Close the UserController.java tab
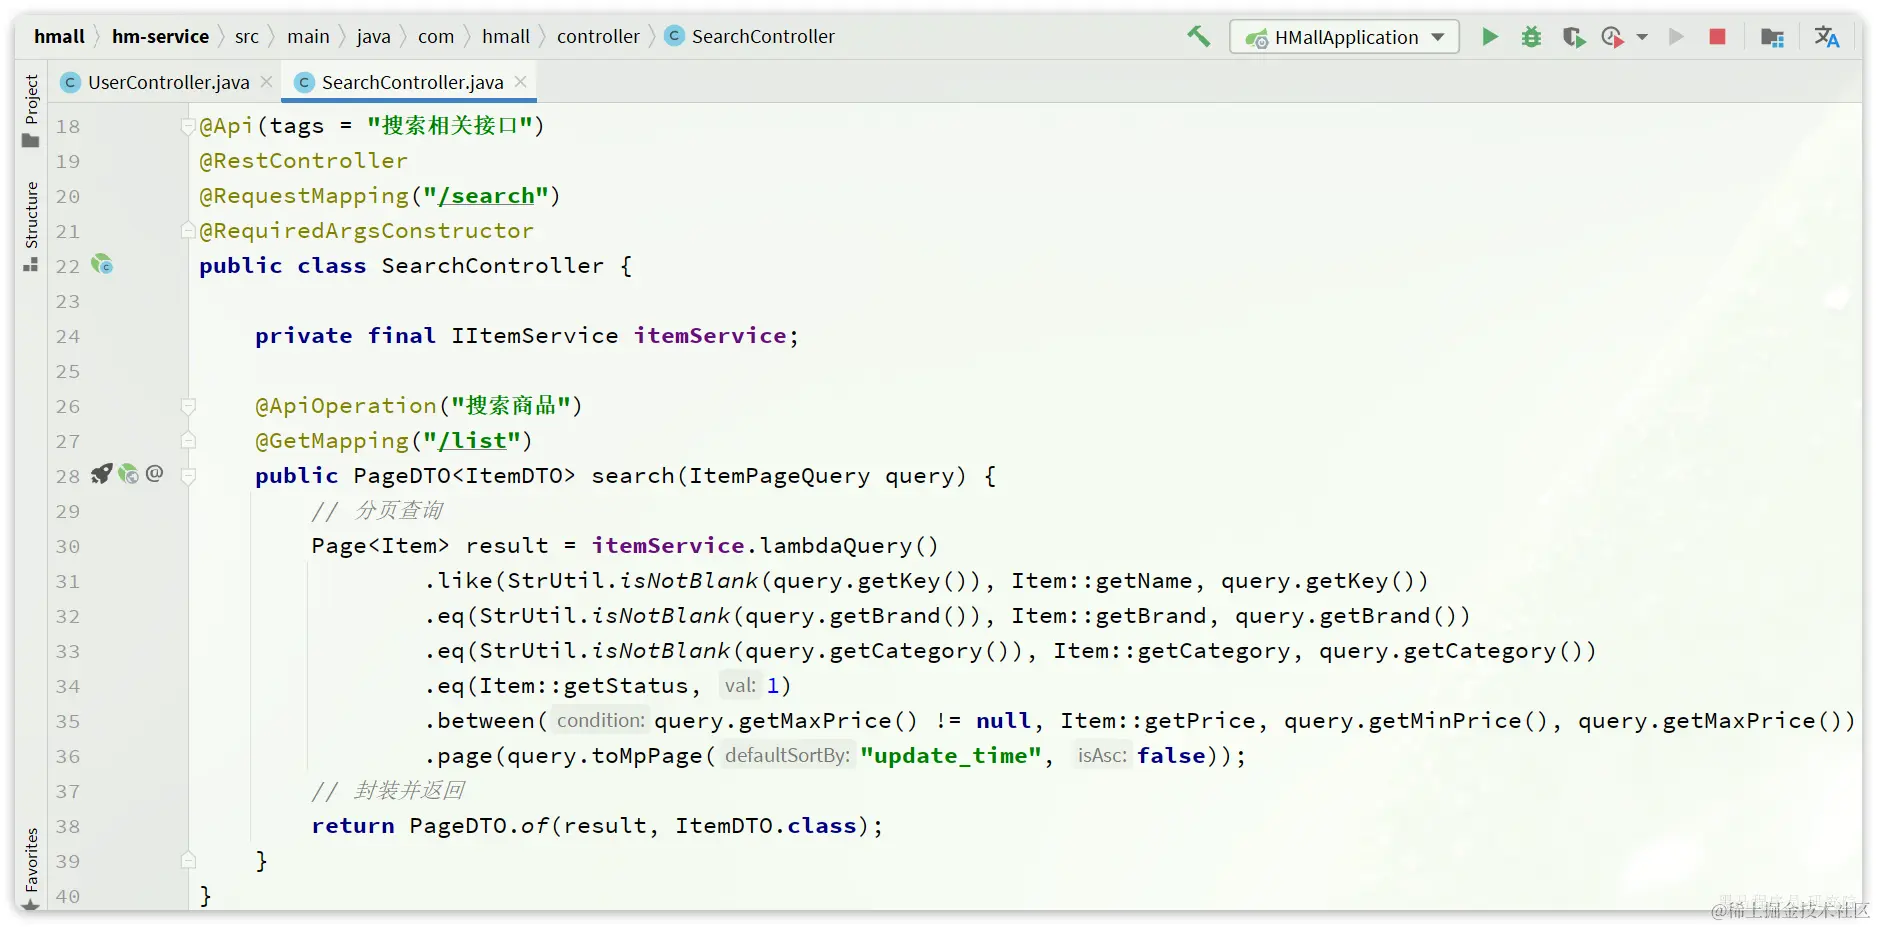Viewport: 1877px width, 927px height. (x=266, y=82)
